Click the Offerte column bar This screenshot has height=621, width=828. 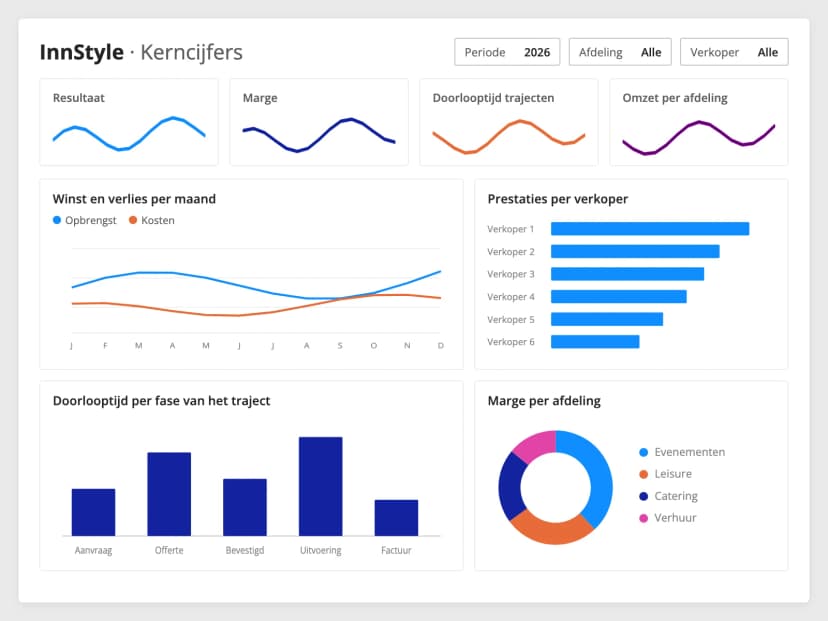click(169, 494)
